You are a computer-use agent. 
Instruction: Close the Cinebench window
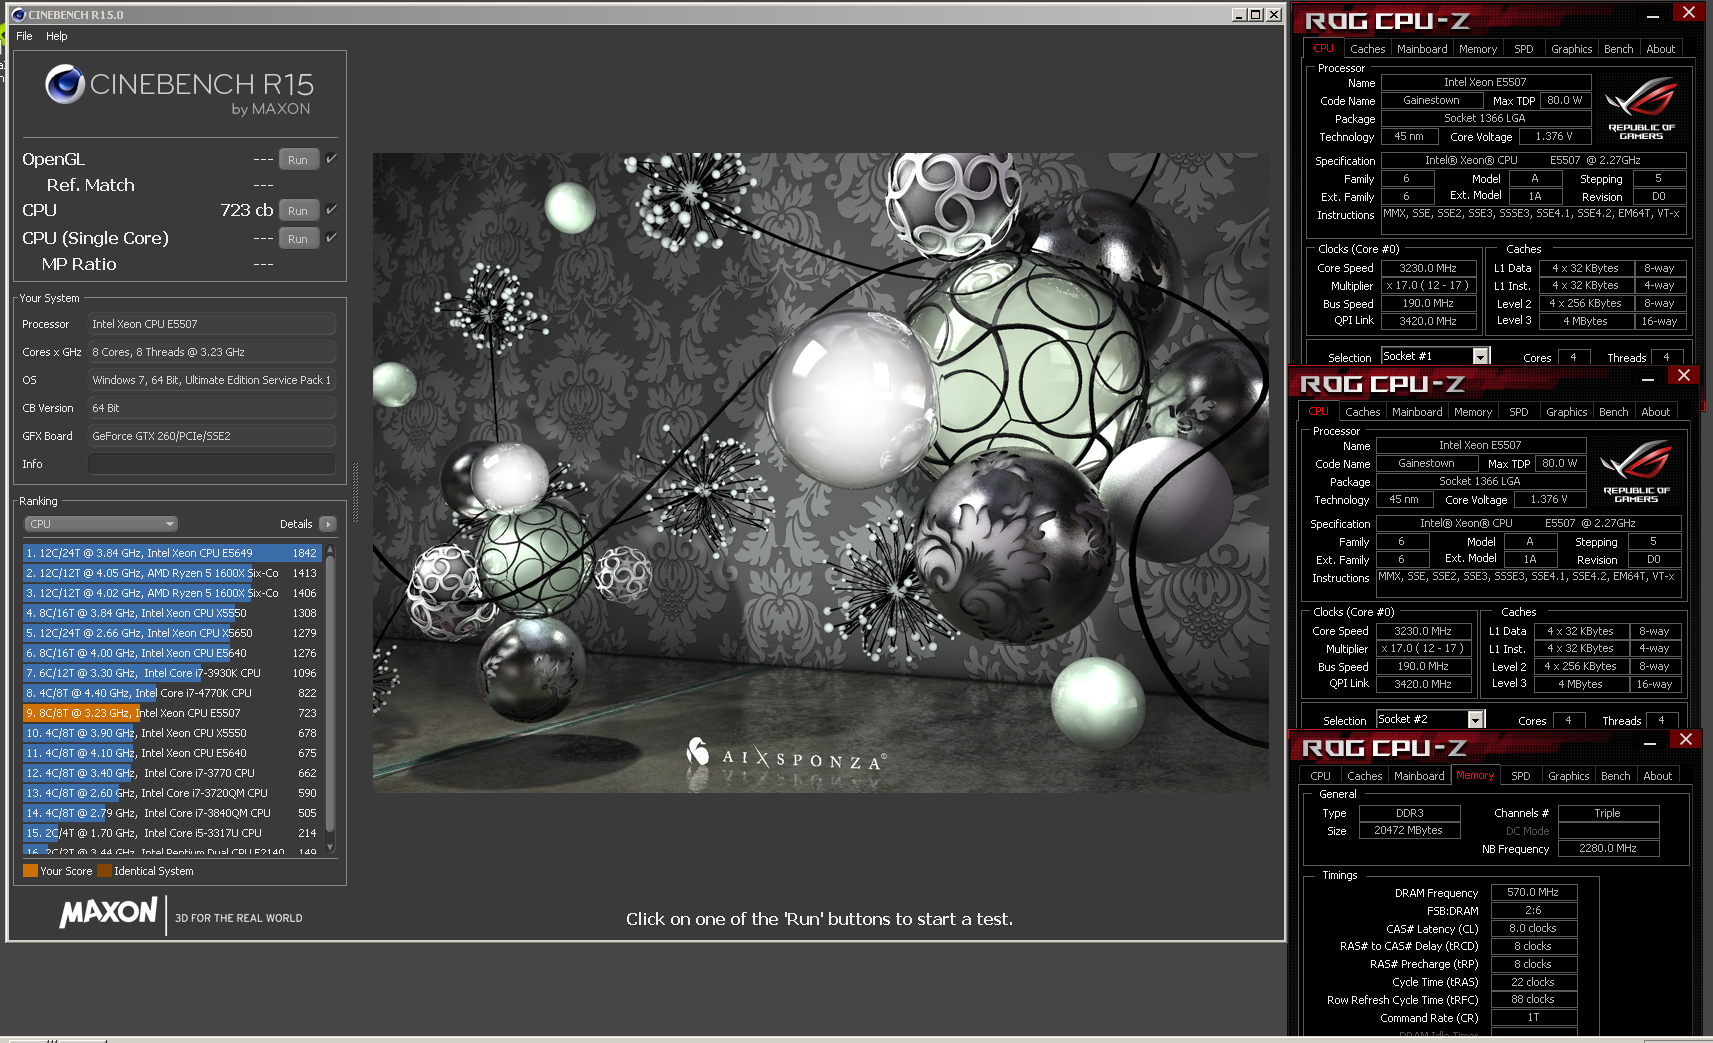(1274, 15)
